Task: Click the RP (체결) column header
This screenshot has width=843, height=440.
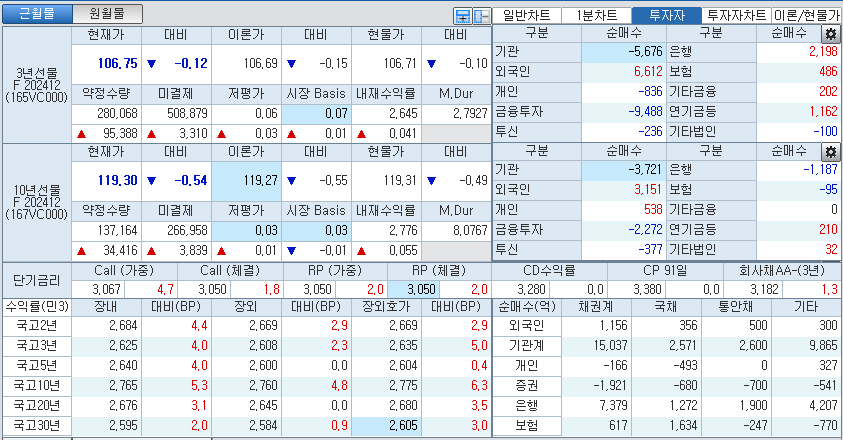Action: 439,271
